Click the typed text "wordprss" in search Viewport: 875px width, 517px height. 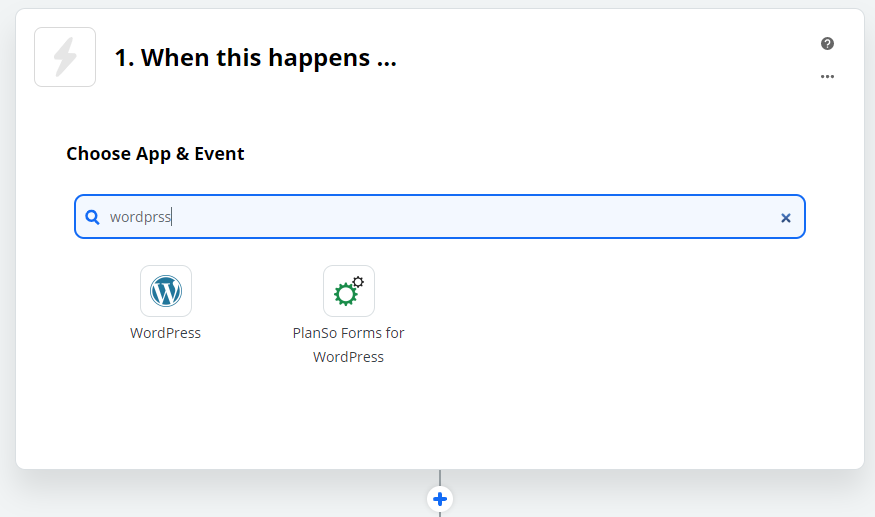[x=140, y=217]
